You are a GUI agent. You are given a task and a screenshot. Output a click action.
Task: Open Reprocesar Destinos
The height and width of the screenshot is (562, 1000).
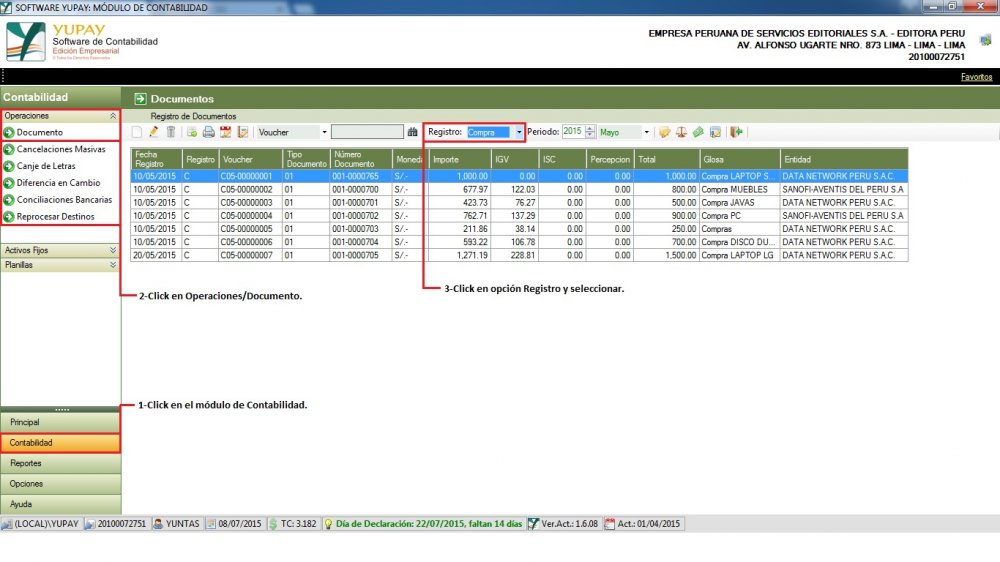pyautogui.click(x=55, y=217)
